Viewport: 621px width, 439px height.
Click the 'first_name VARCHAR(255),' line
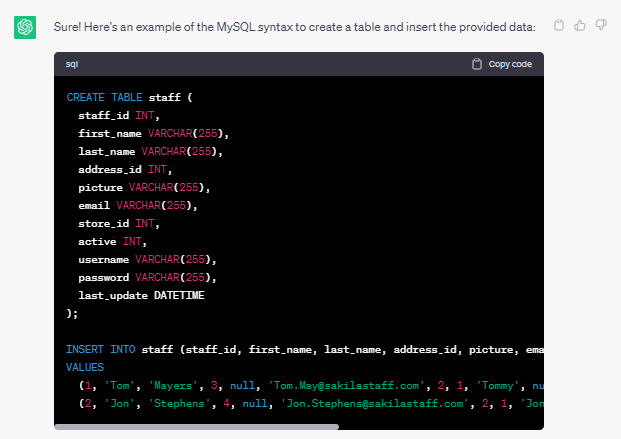[153, 134]
